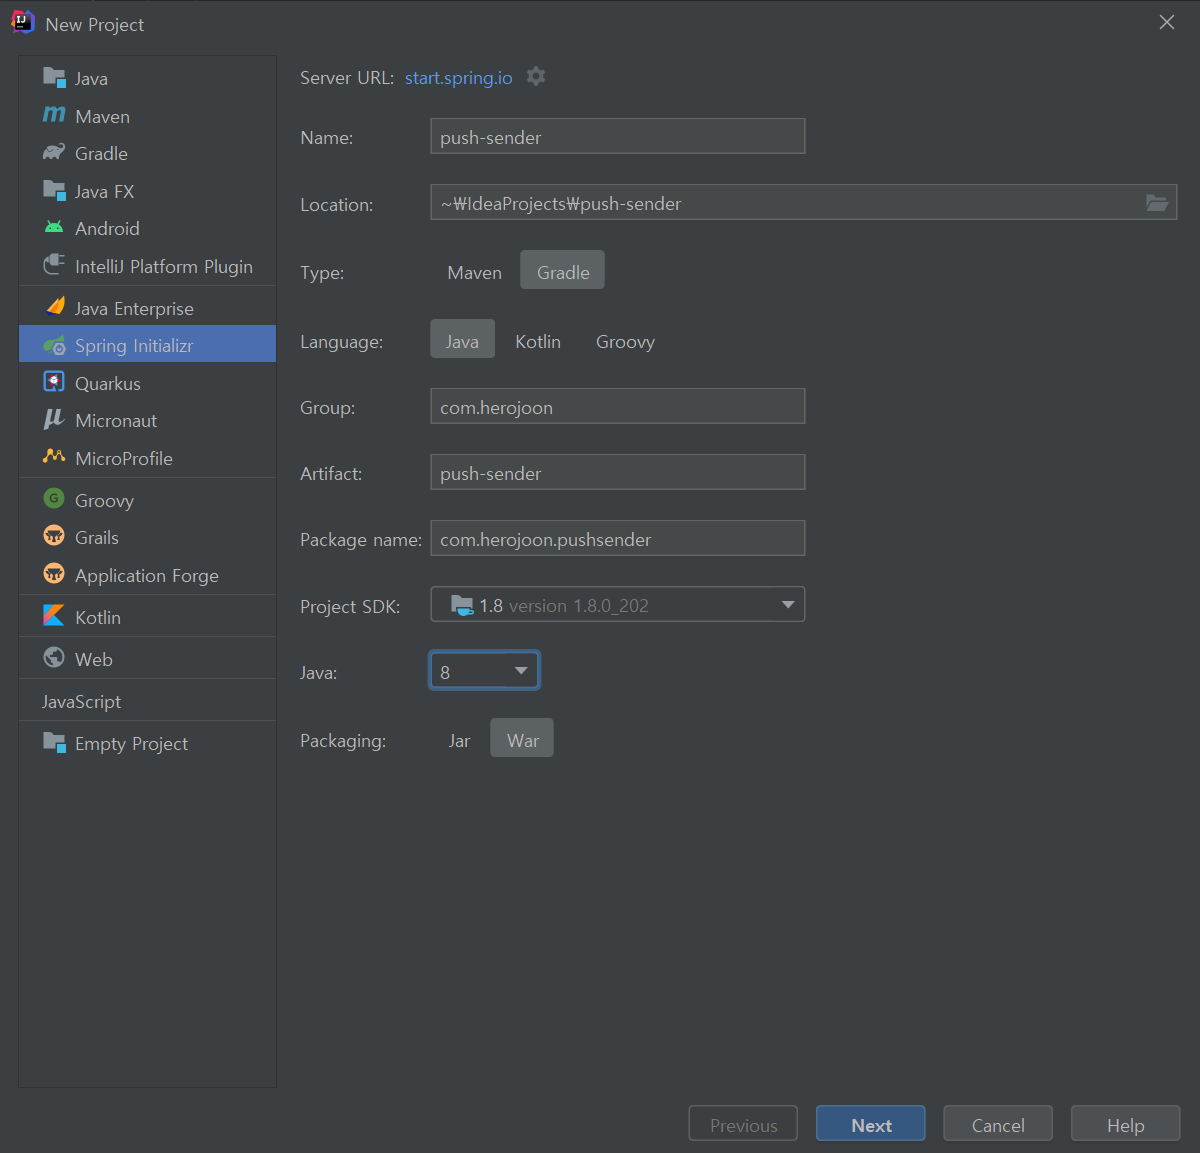
Task: Select JavaScript in the list
Action: (147, 701)
